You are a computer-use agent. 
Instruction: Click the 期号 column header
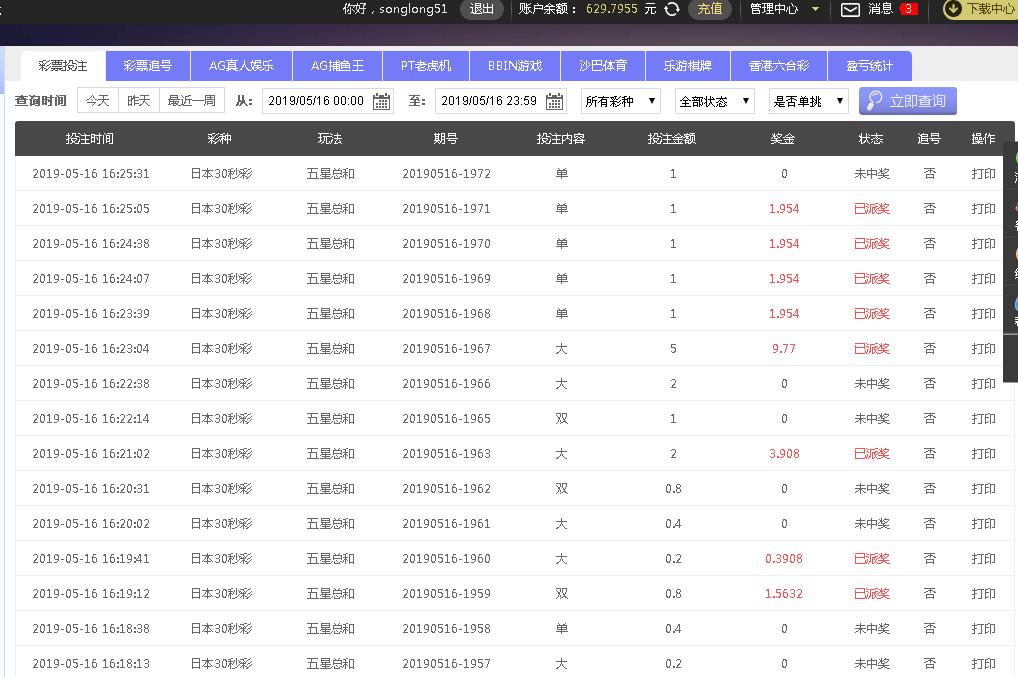tap(446, 139)
